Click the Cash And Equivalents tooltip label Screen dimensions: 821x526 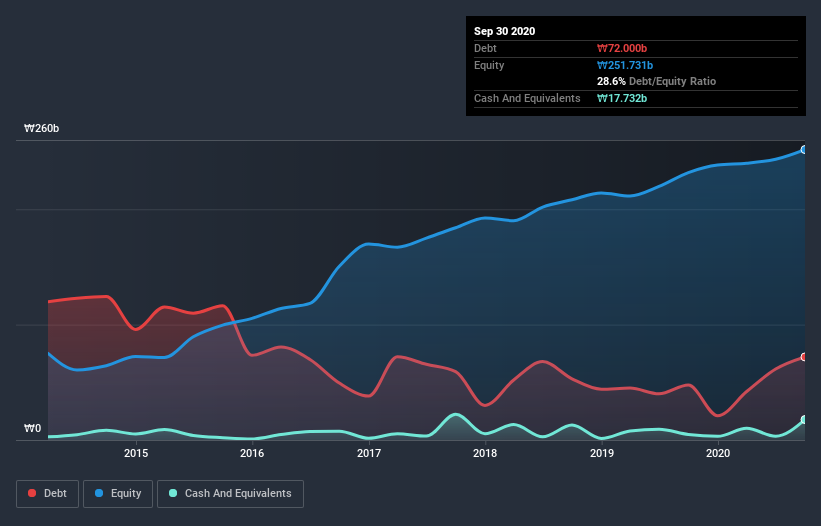coord(527,98)
